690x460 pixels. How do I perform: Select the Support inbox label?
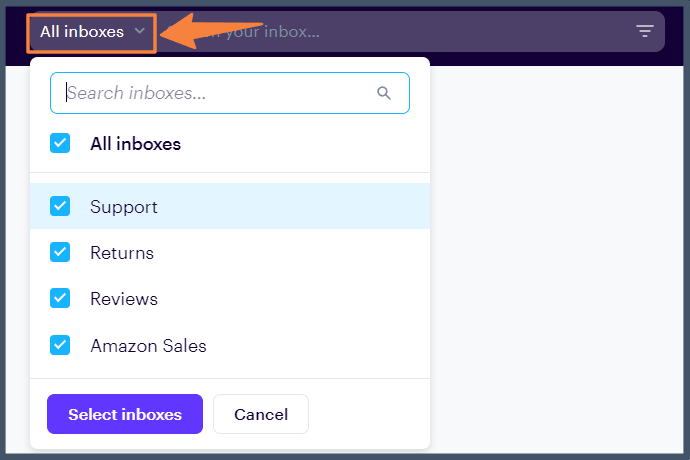[x=124, y=207]
